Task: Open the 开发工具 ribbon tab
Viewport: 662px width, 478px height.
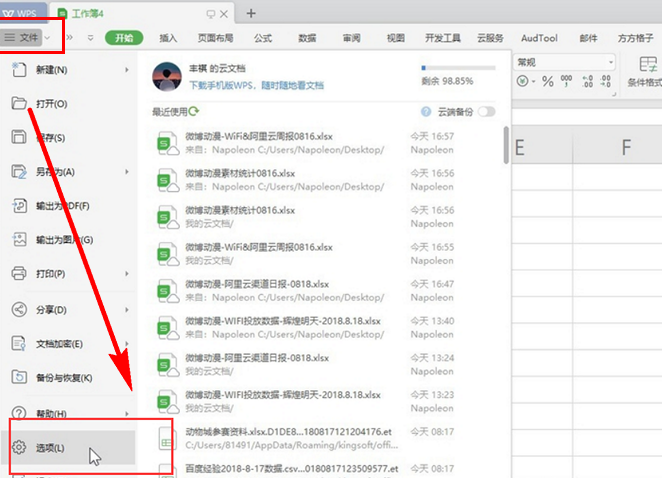Action: tap(442, 38)
